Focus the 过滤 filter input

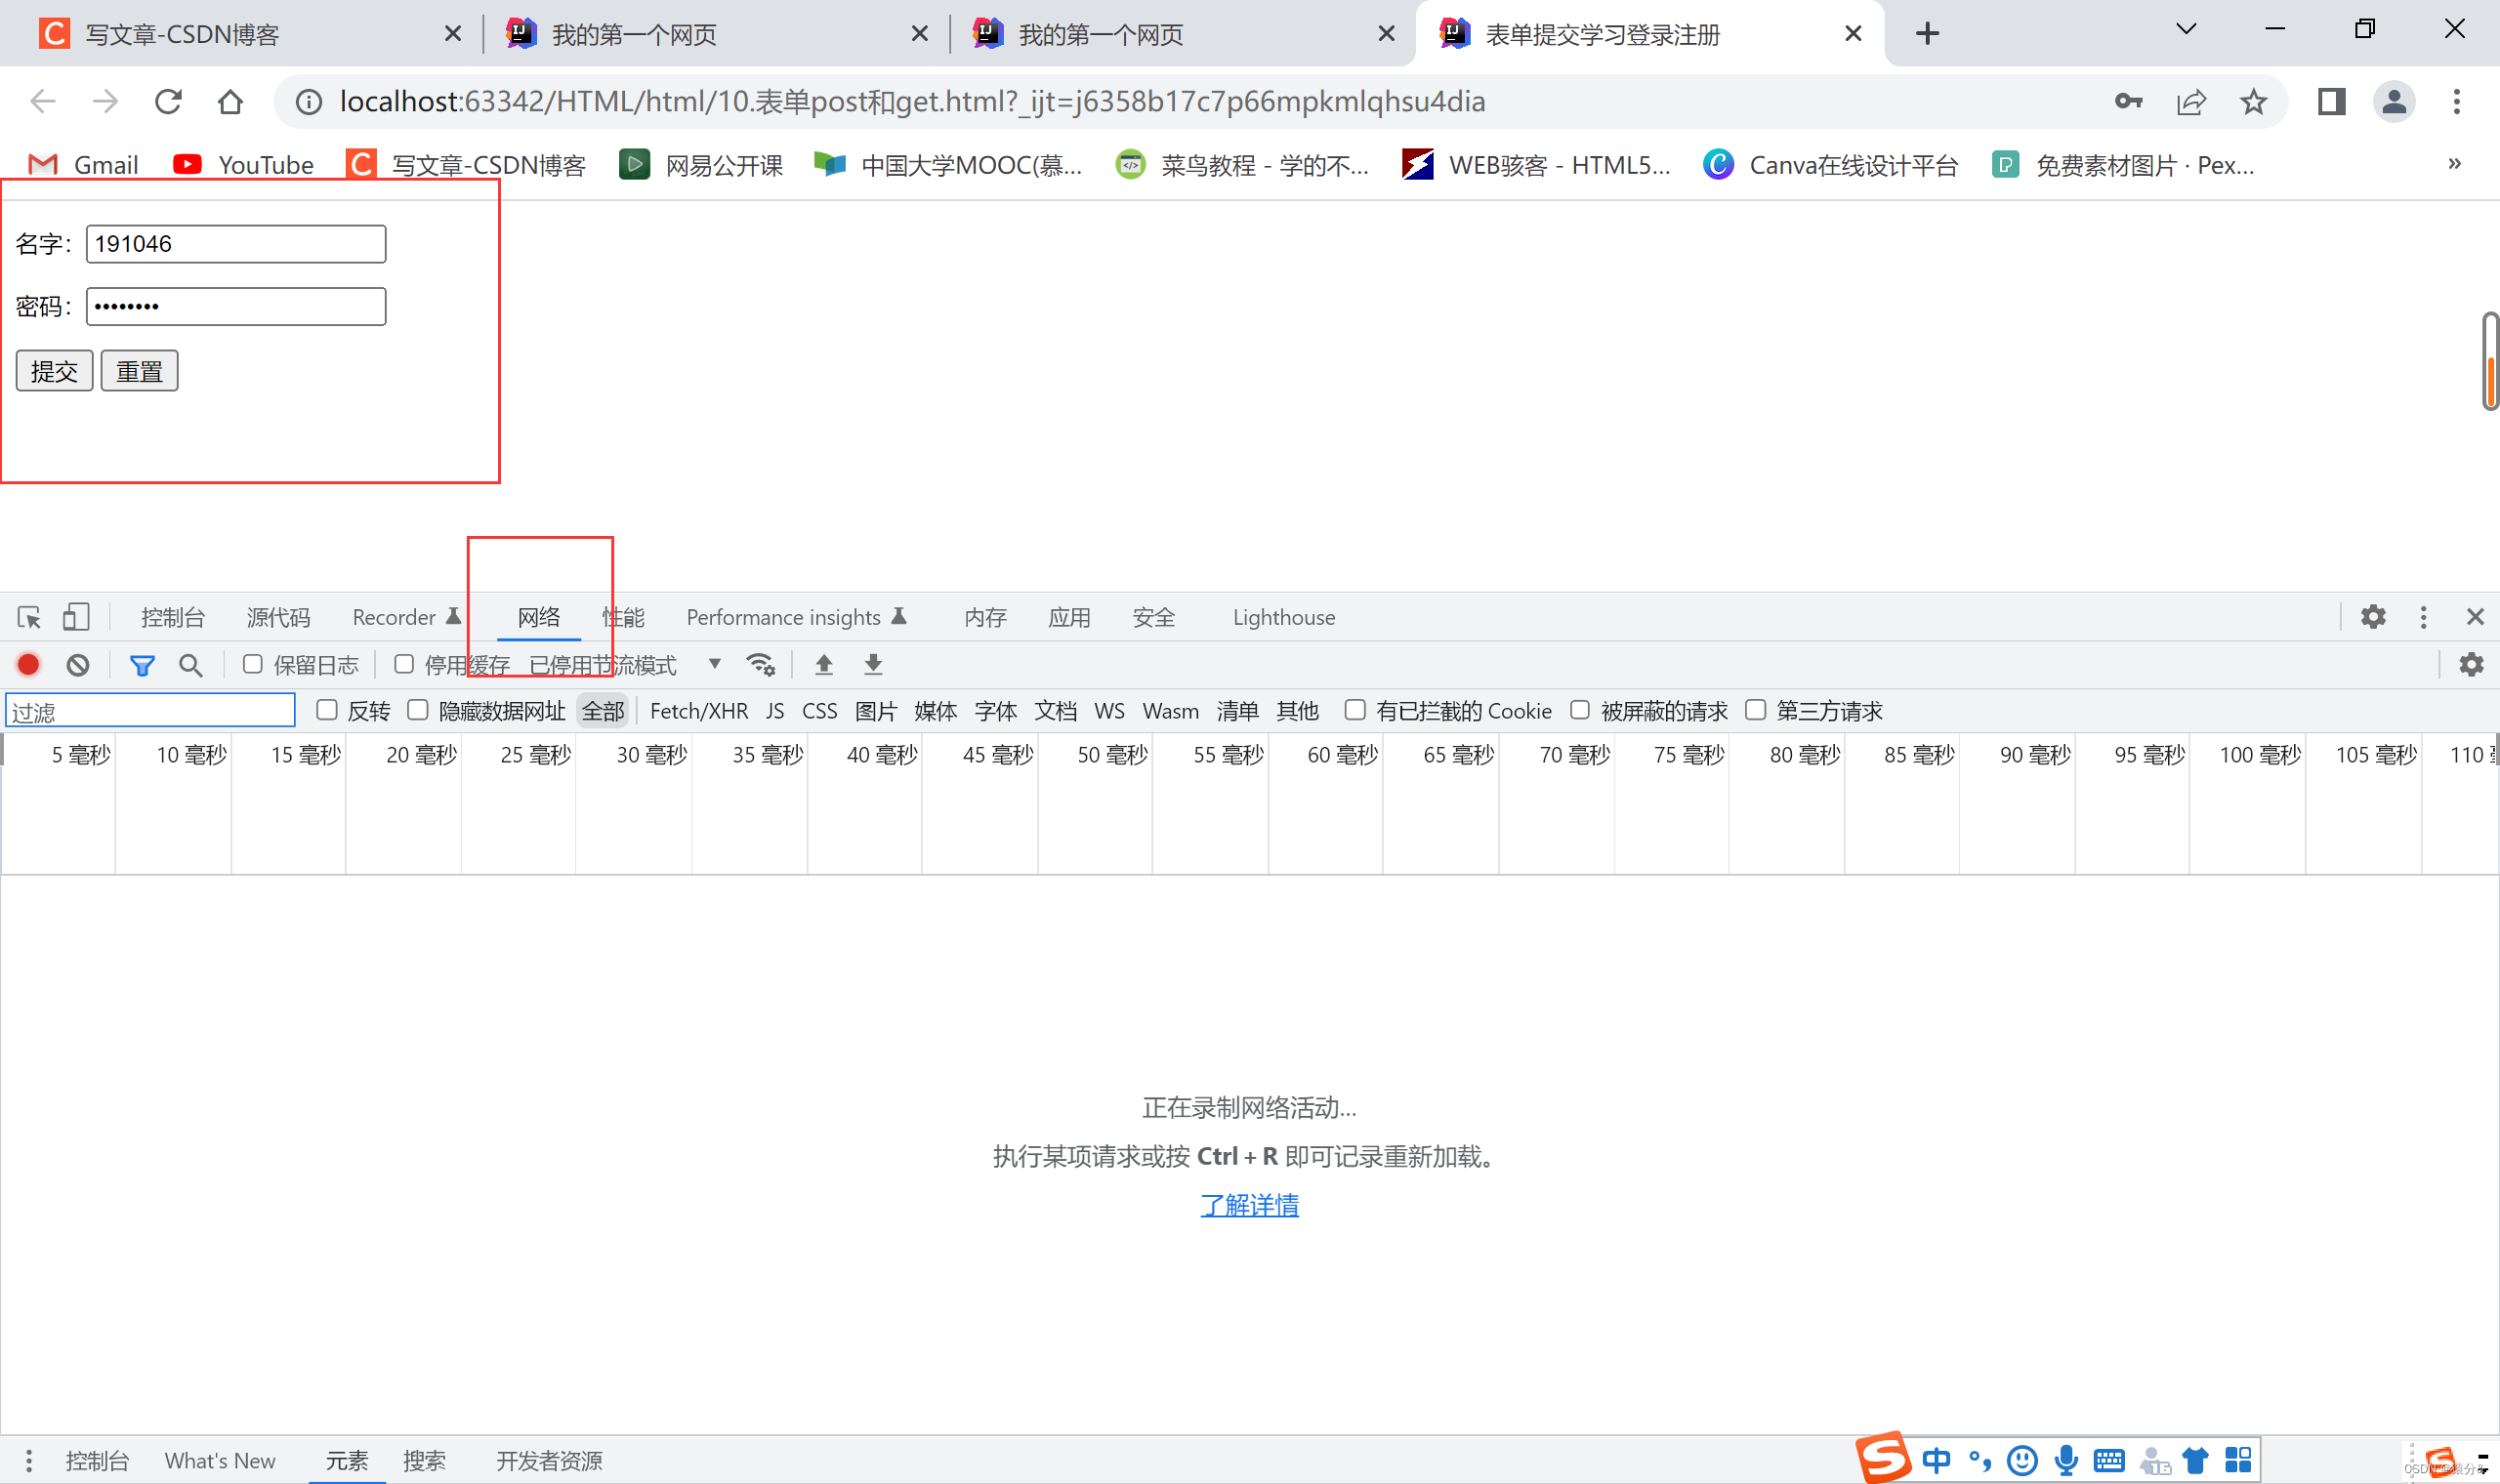pyautogui.click(x=151, y=711)
